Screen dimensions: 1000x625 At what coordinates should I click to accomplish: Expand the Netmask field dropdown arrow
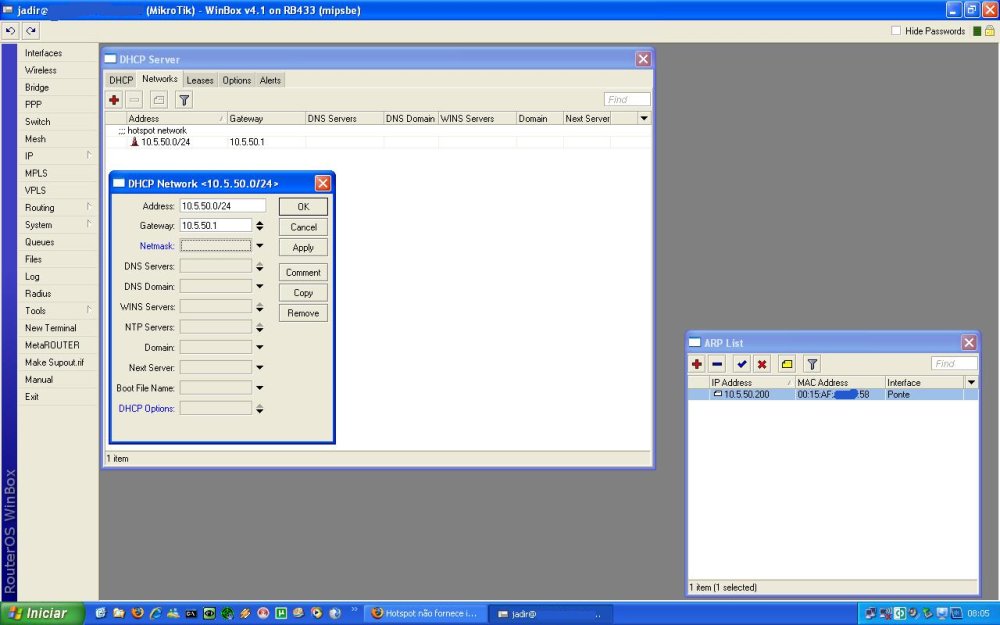(x=260, y=246)
